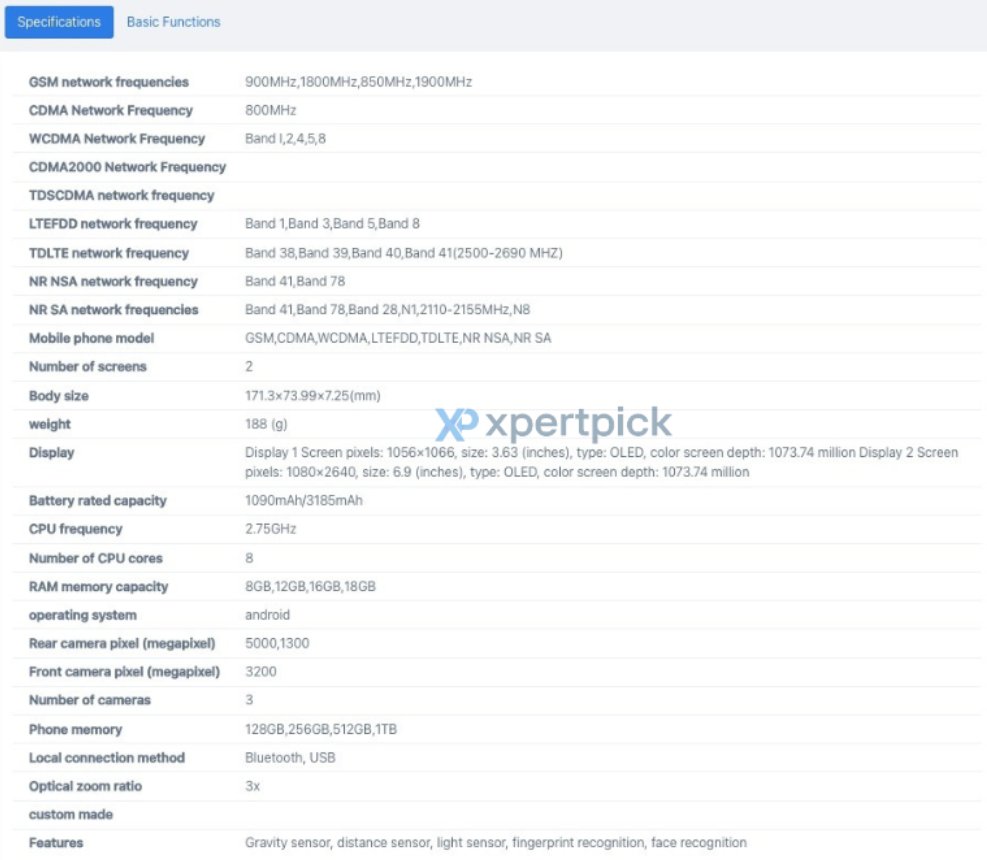
Task: Click the LTEFDD network frequency band values
Action: 332,224
